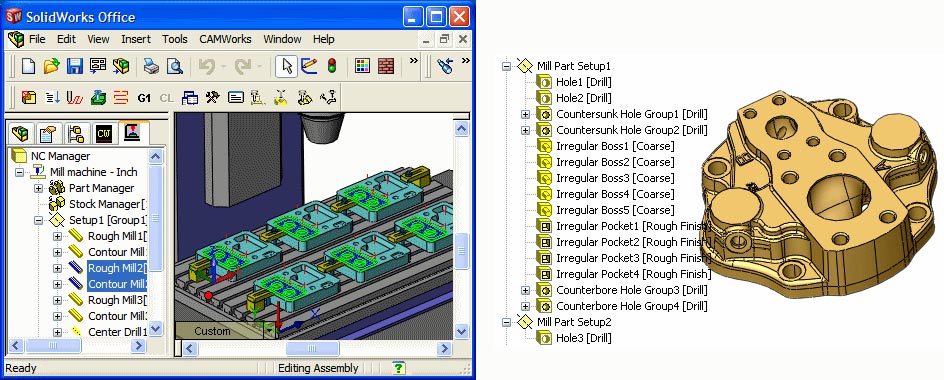Viewport: 944px width, 380px height.
Task: Select Irregular Boss3 [Coarse] feature
Action: [615, 178]
